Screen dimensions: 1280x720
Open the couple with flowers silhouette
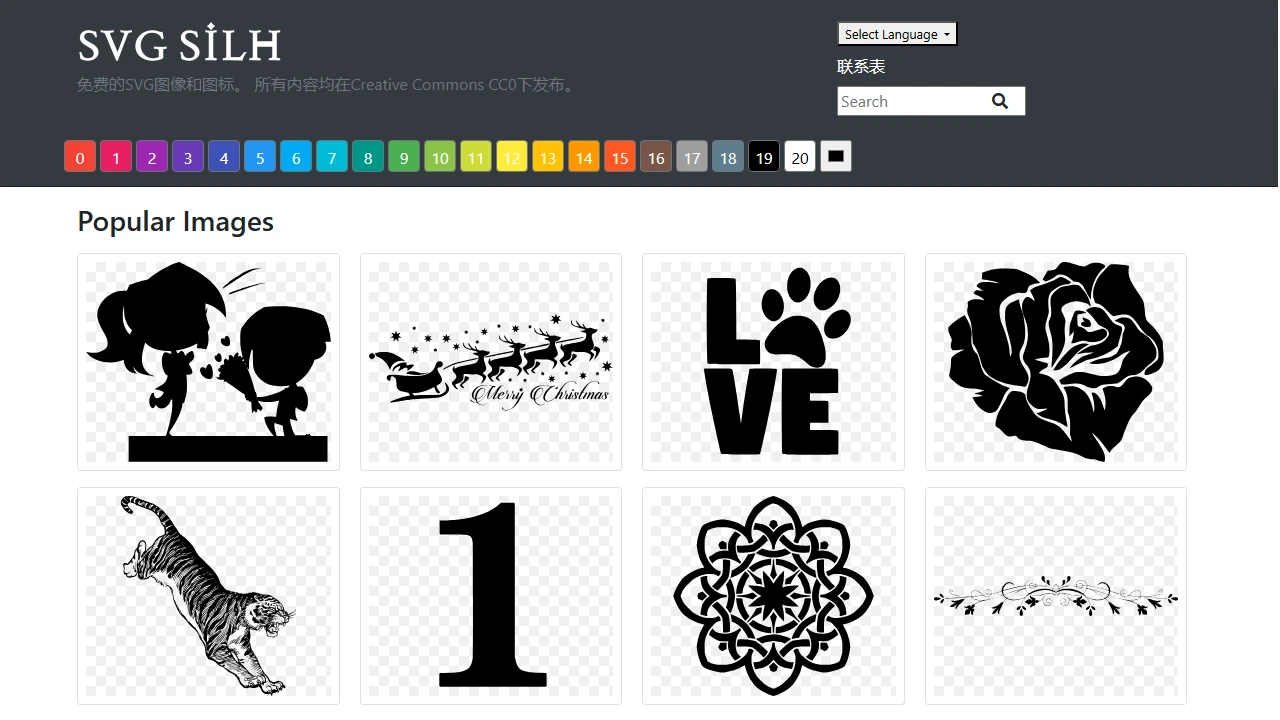click(208, 362)
